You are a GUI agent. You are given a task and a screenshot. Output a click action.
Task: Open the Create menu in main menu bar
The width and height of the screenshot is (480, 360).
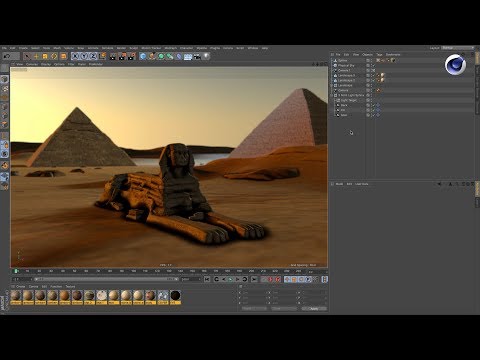pos(23,48)
